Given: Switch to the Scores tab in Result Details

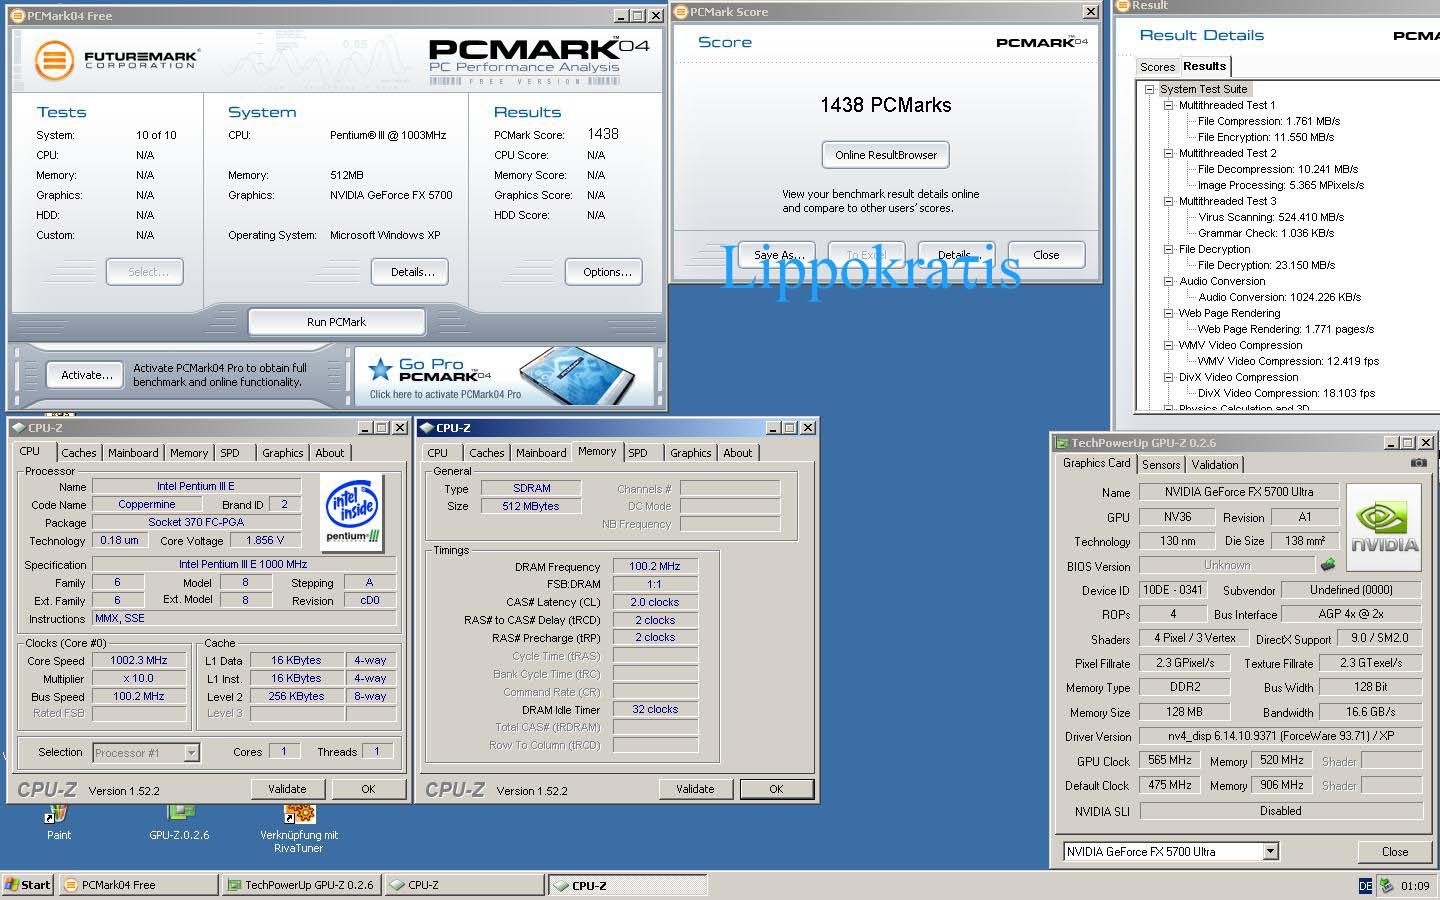Looking at the screenshot, I should 1157,67.
